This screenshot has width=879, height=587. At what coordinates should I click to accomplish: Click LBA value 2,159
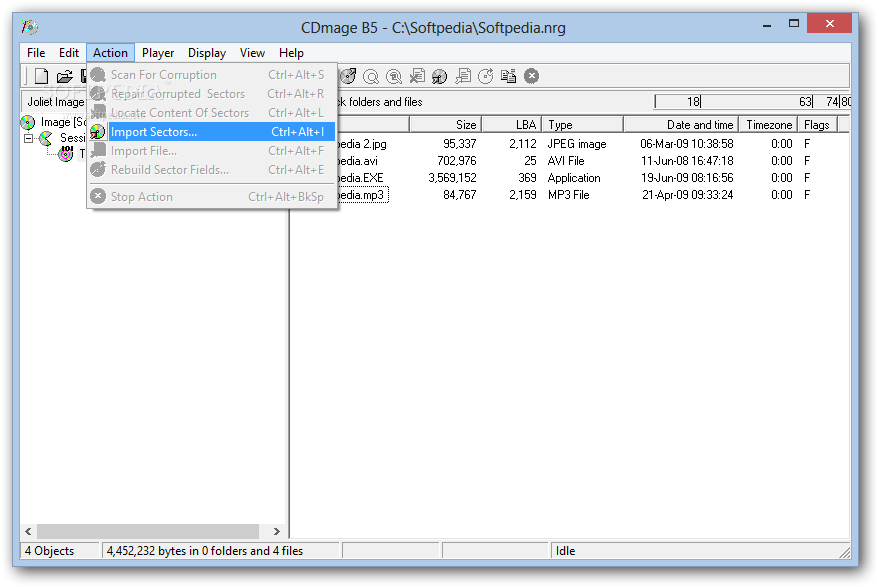pos(523,195)
